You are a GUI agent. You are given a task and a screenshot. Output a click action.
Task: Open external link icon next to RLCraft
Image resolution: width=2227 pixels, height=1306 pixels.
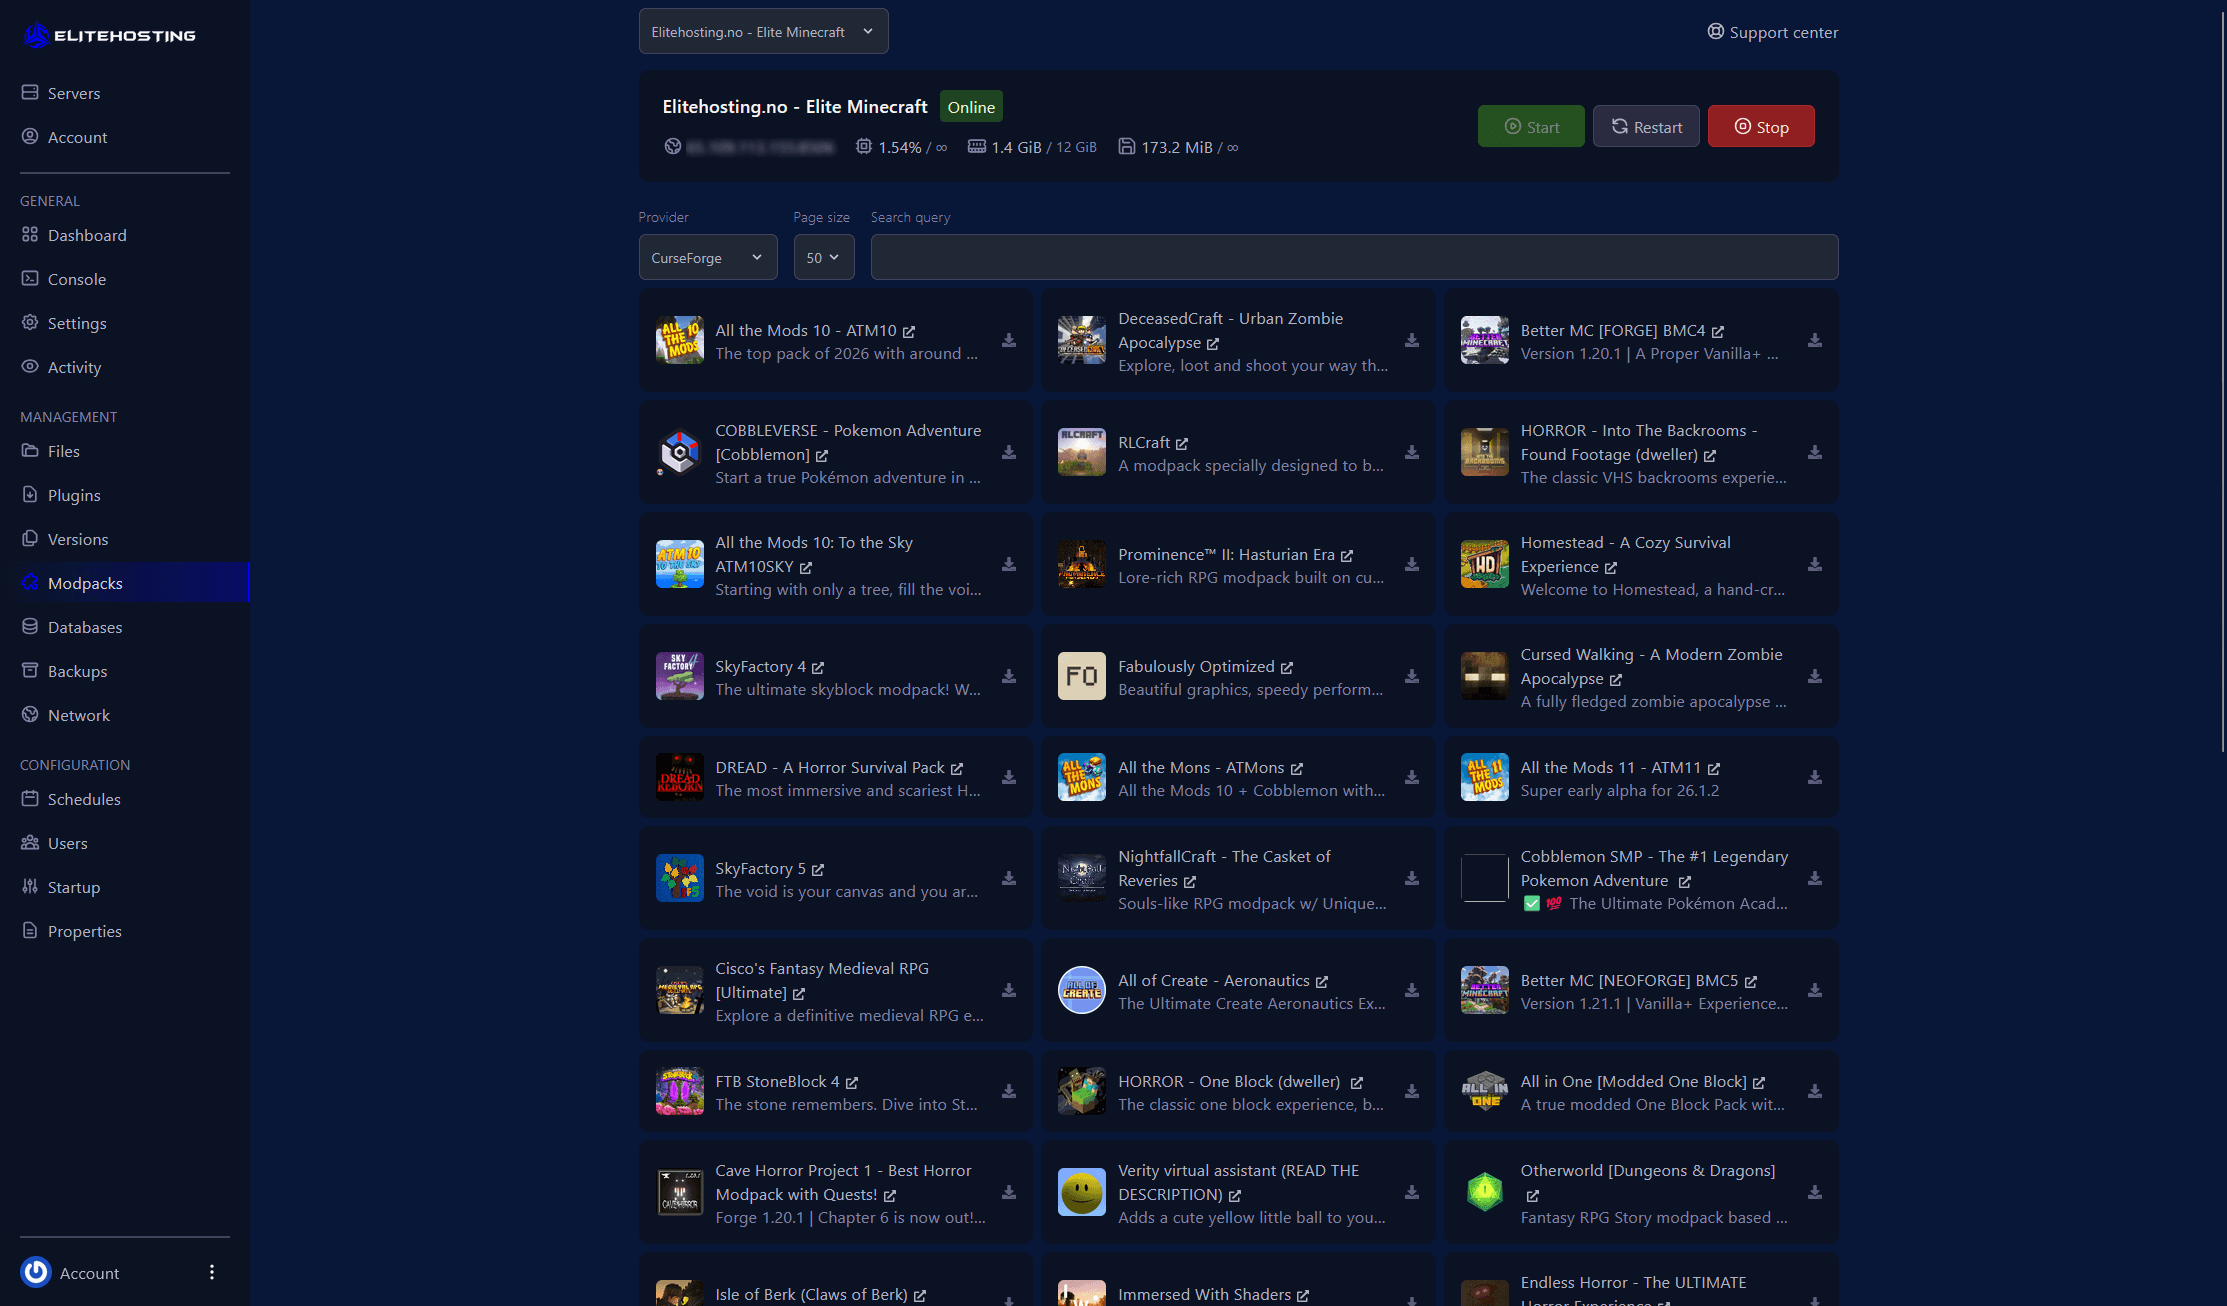[1182, 443]
